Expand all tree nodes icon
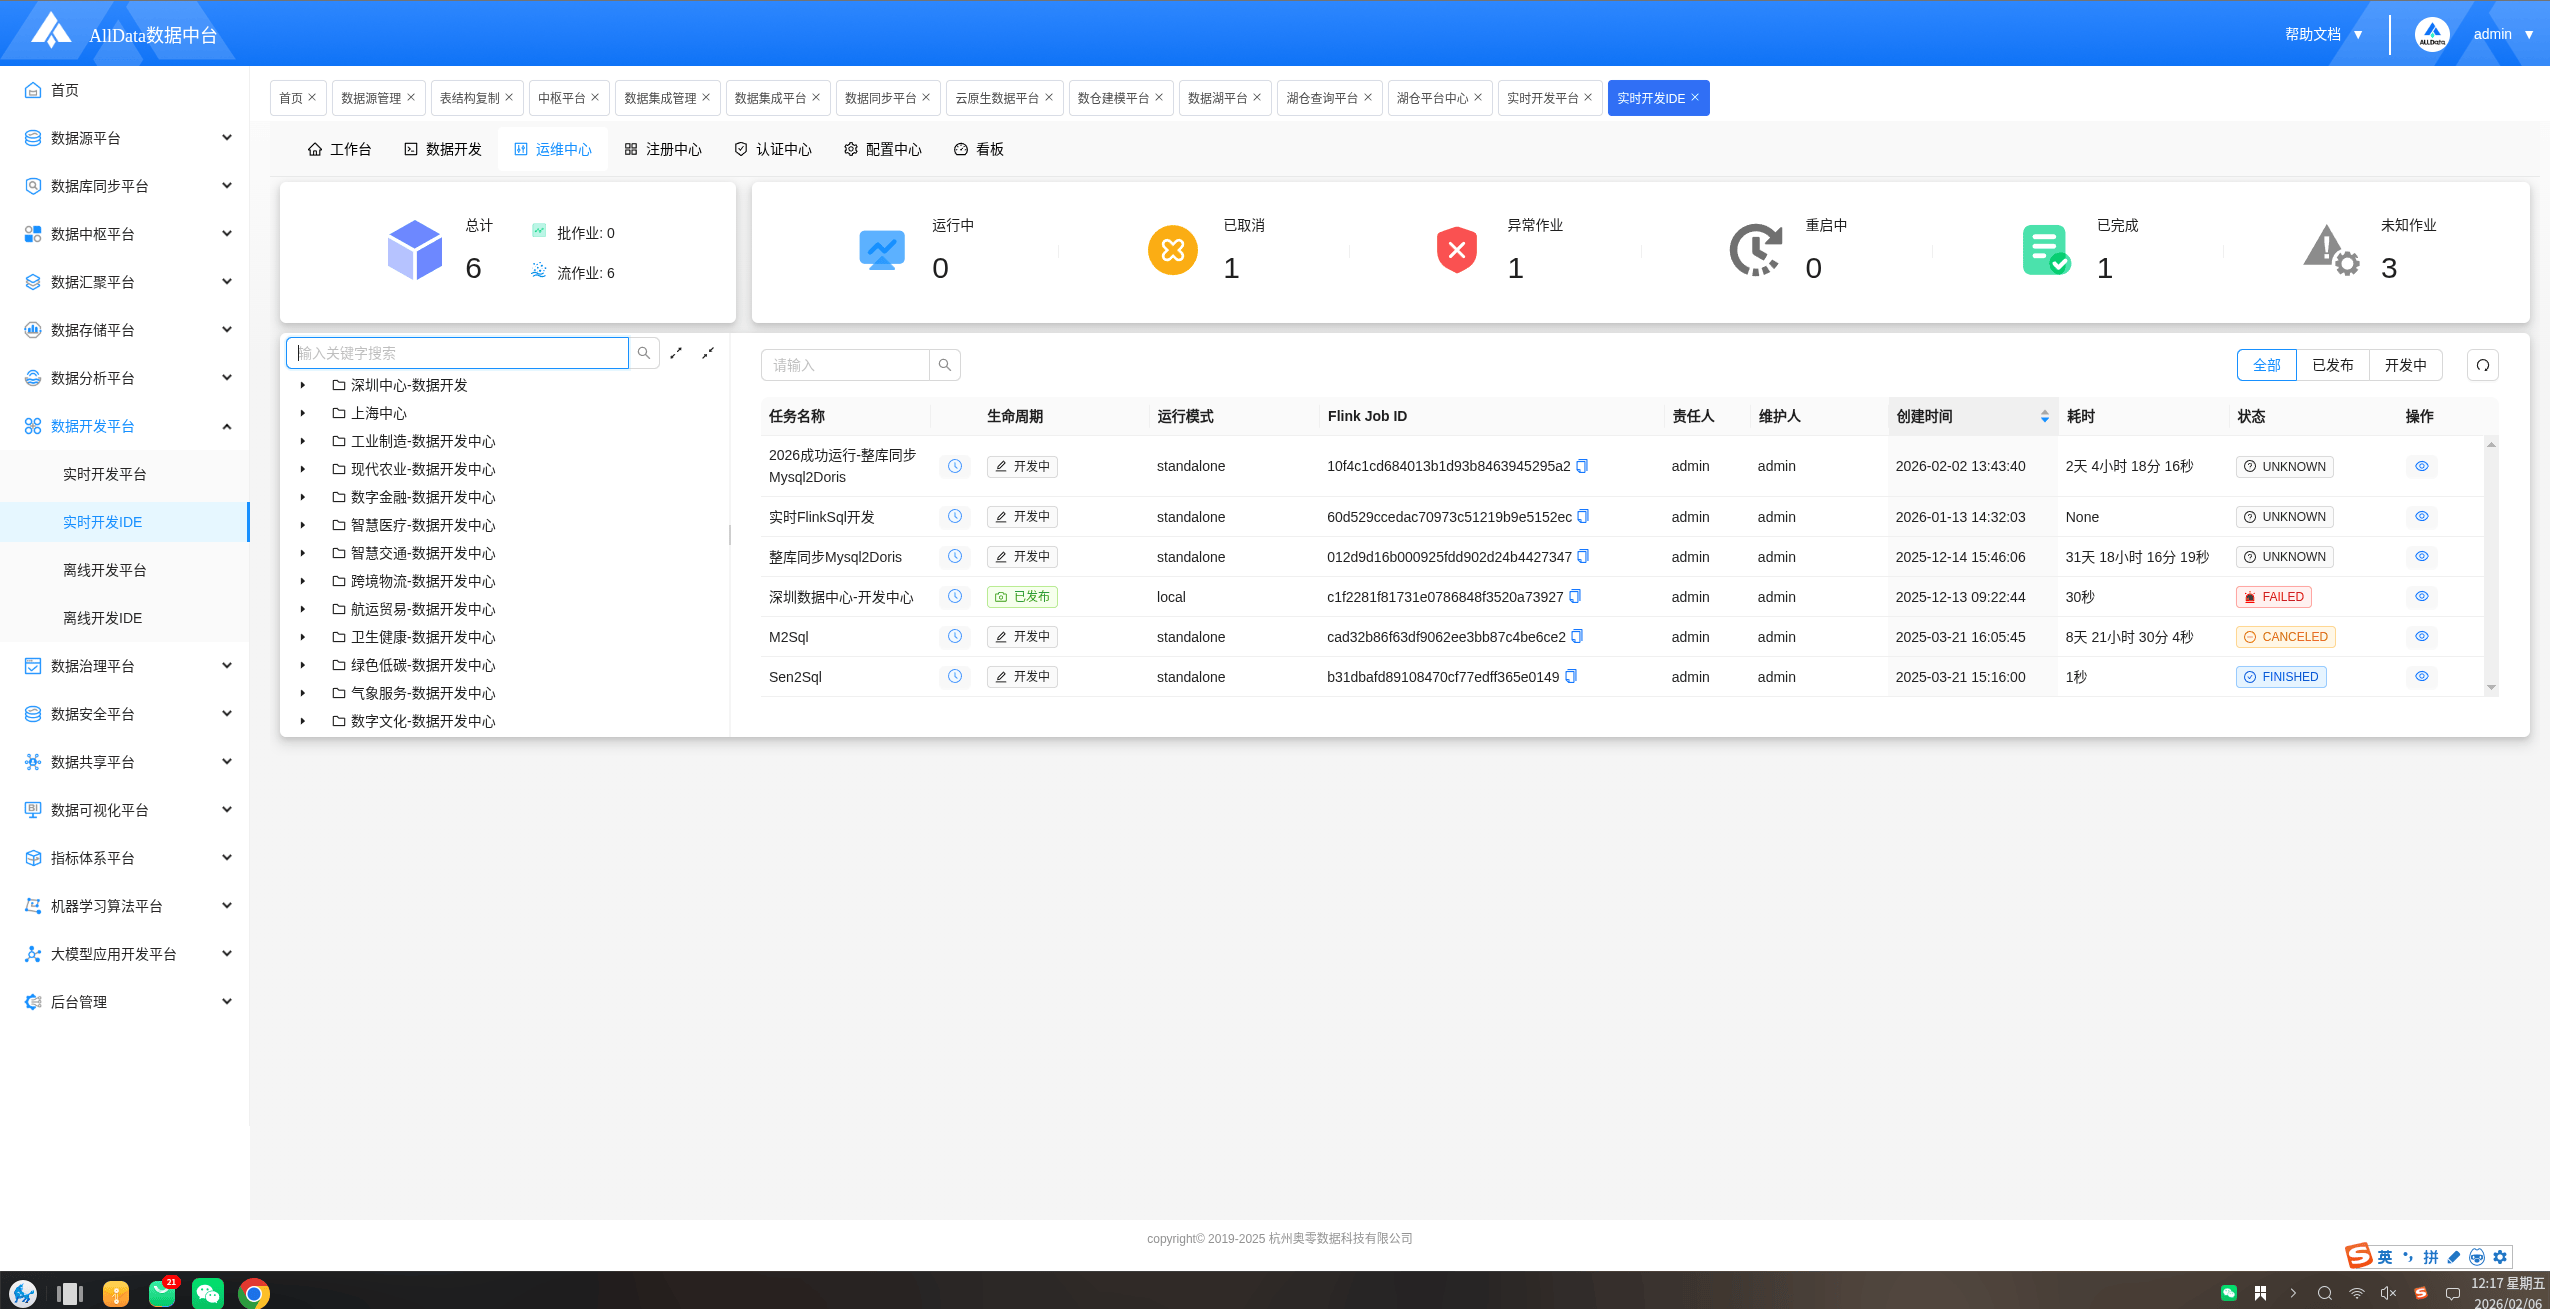Screen dimensions: 2550x1309 [x=676, y=353]
